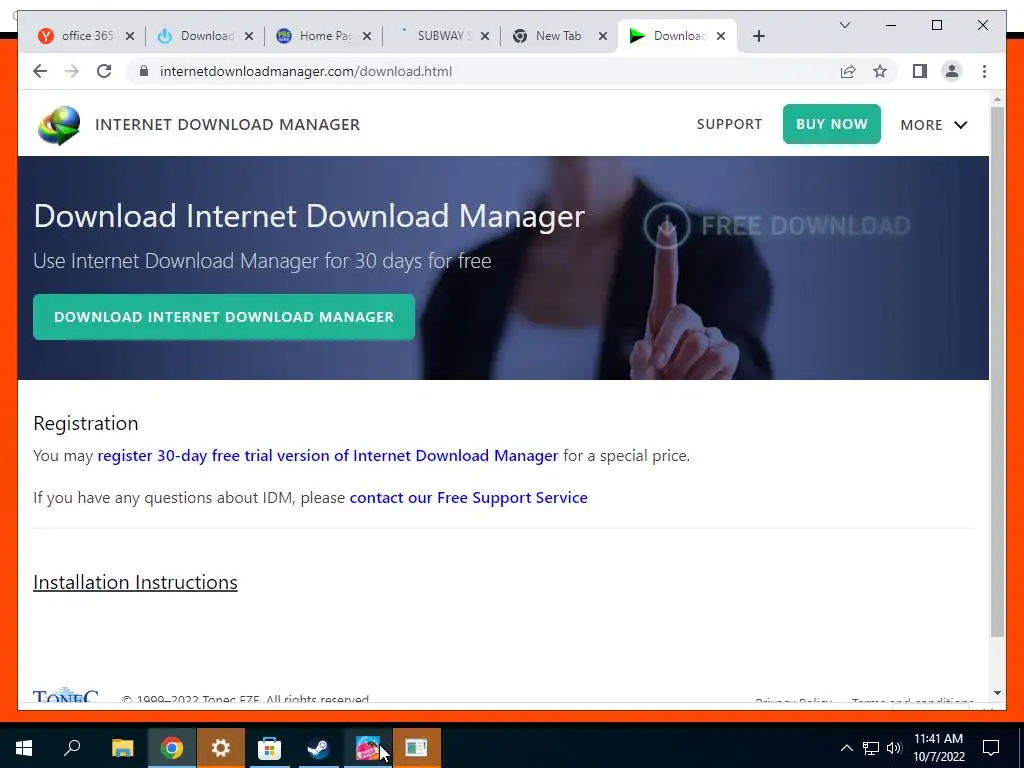The width and height of the screenshot is (1024, 768).
Task: Open File Explorer from the taskbar
Action: [x=122, y=748]
